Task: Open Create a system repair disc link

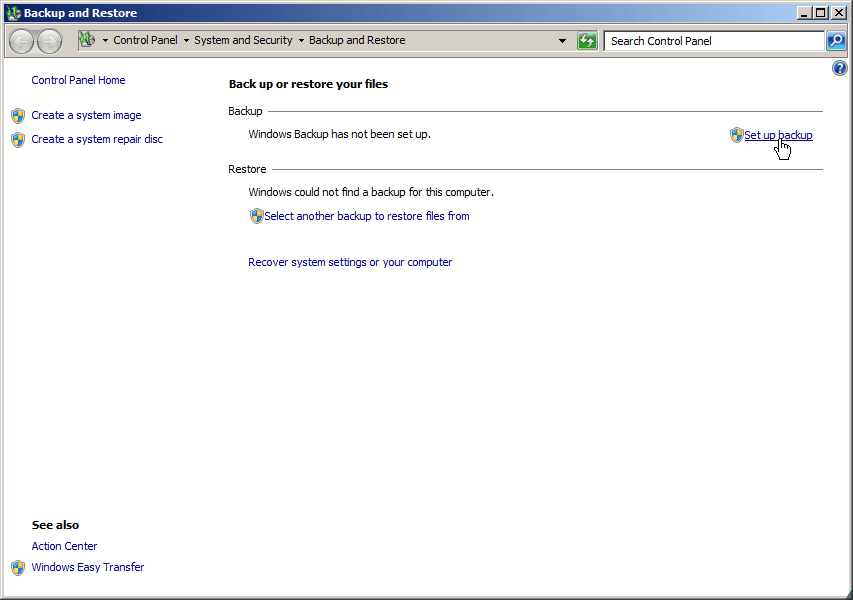Action: point(97,139)
